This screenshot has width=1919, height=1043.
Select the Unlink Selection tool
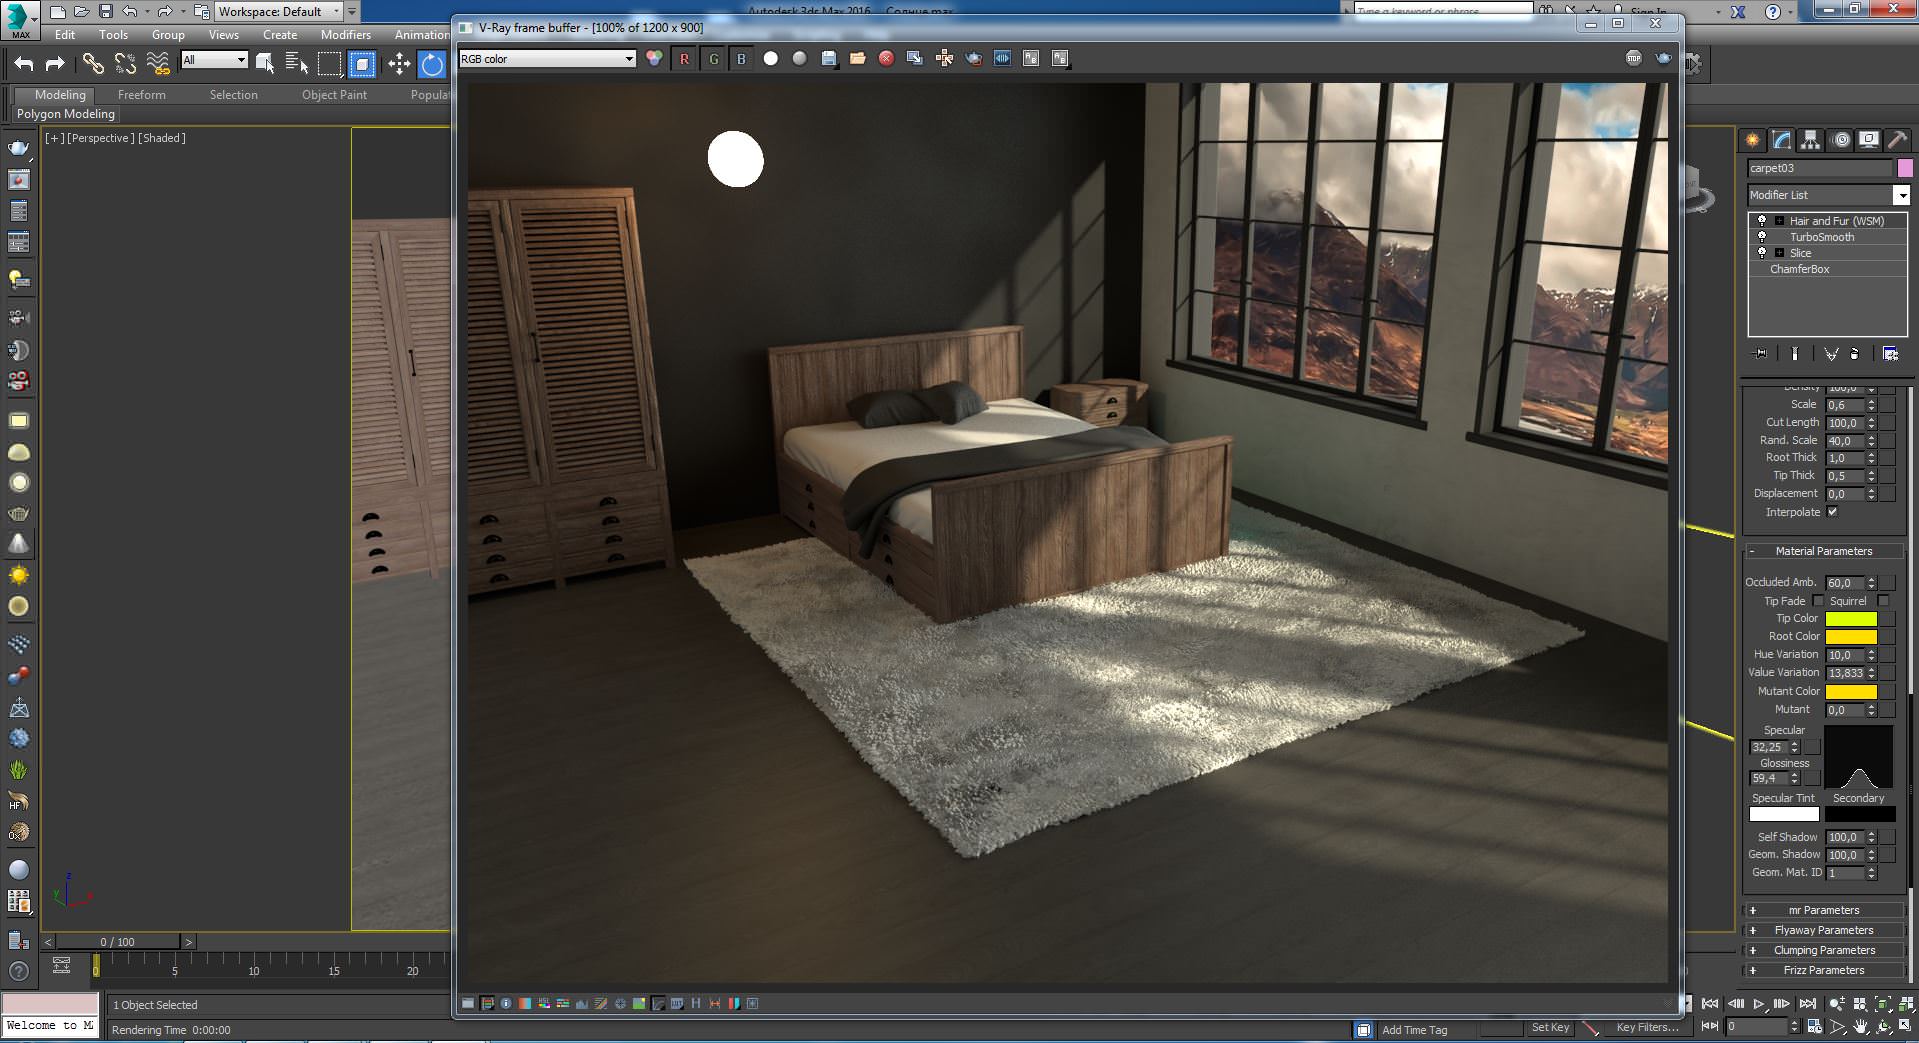click(x=125, y=64)
